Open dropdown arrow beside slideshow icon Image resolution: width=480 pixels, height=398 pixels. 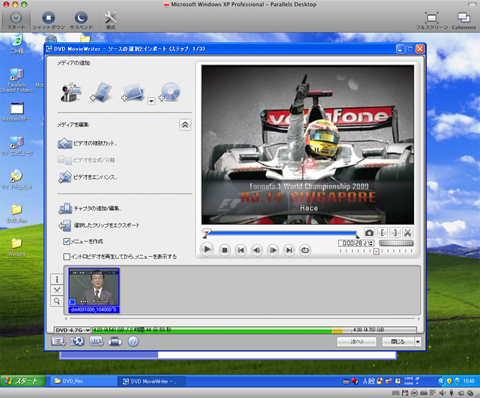[151, 101]
